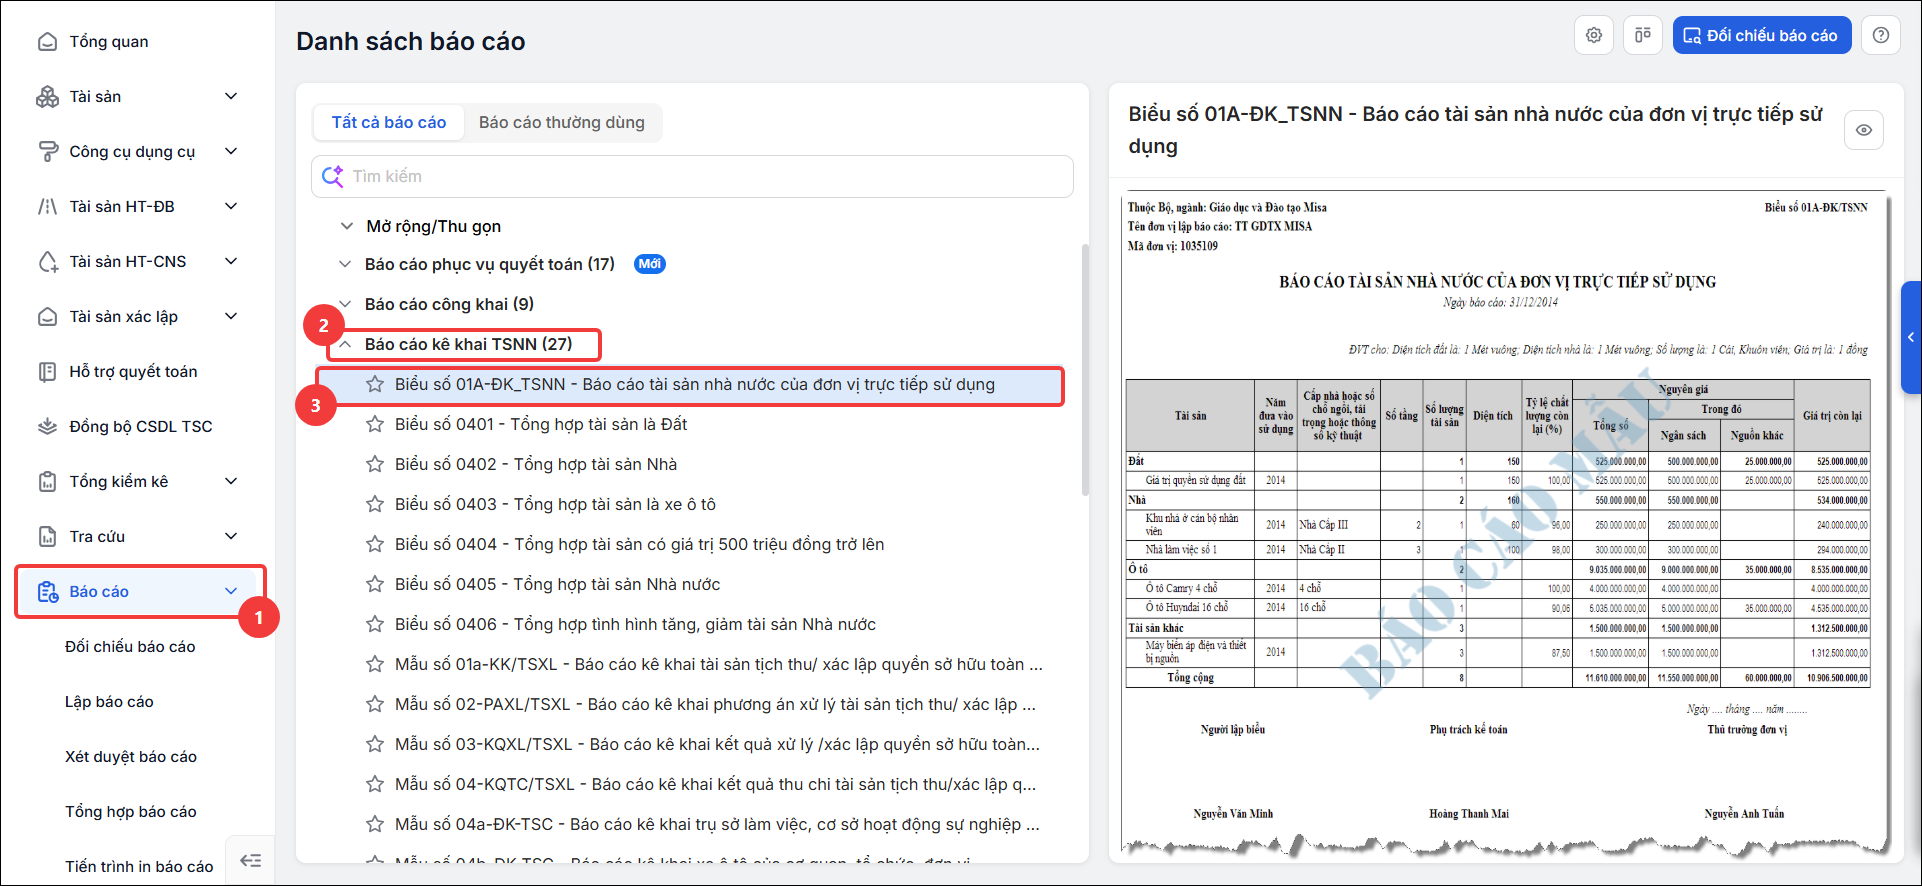Expand the Công cụ dụng cụ chevron
Viewport: 1922px width, 886px height.
click(231, 152)
